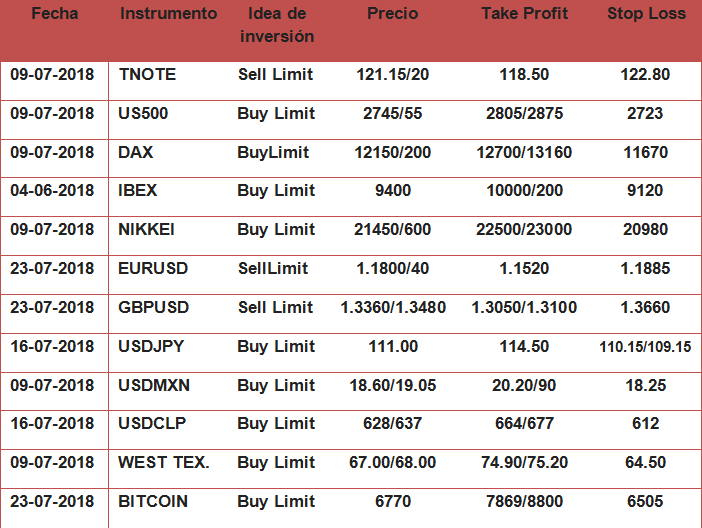This screenshot has height=528, width=702.
Task: Select the Instrumento column header
Action: tap(168, 14)
